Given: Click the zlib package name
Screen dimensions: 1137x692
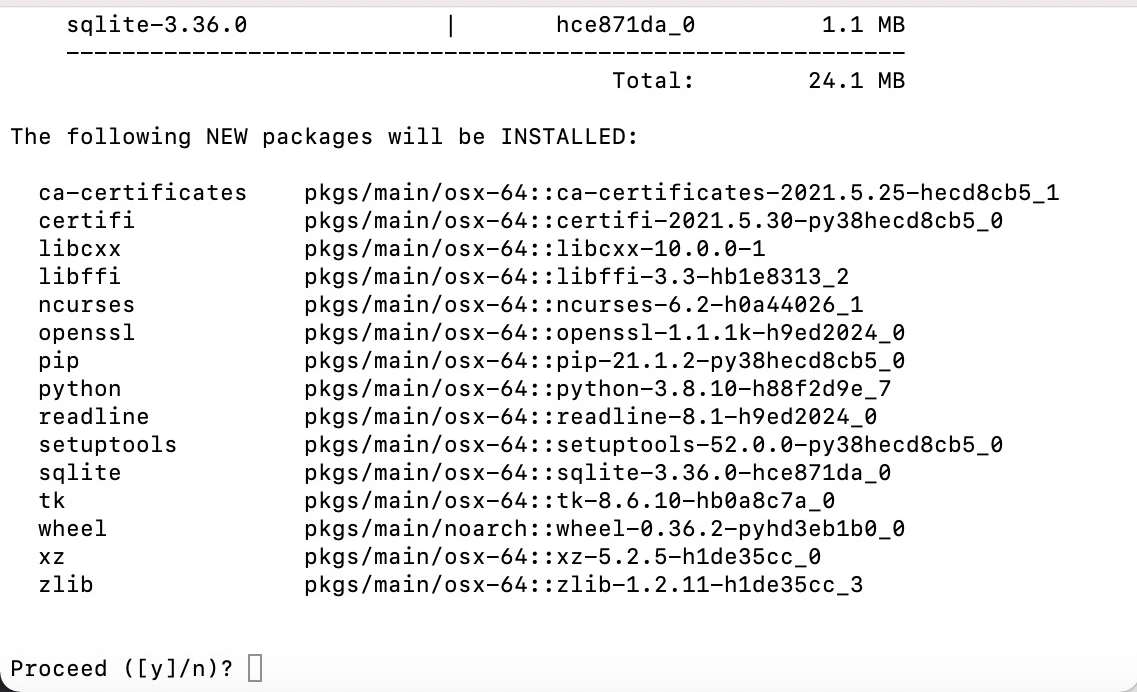Looking at the screenshot, I should point(66,585).
